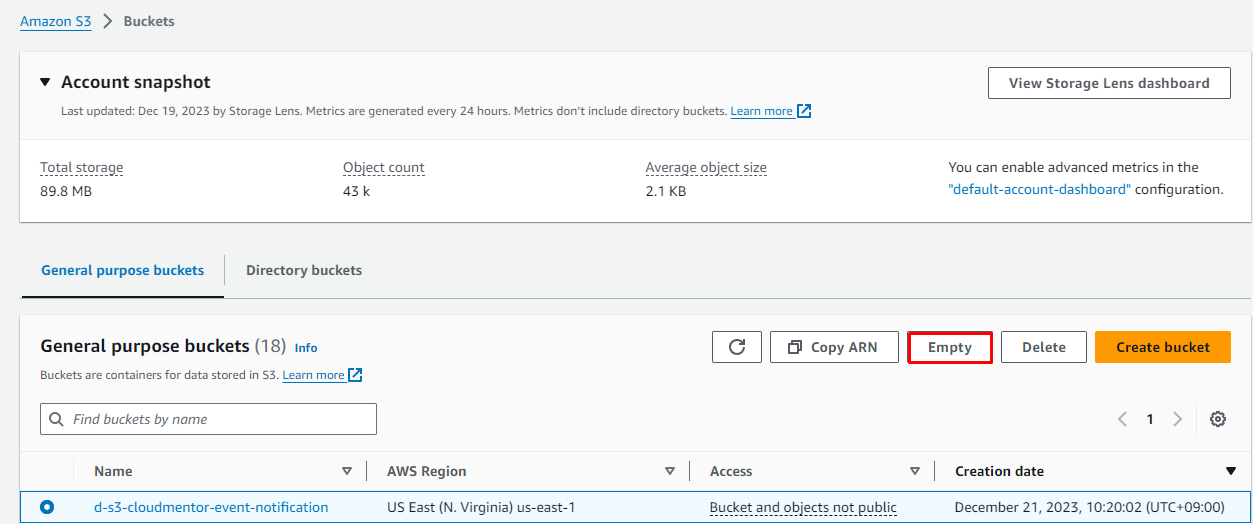Open table preferences gear icon
This screenshot has height=524, width=1253.
pos(1217,419)
